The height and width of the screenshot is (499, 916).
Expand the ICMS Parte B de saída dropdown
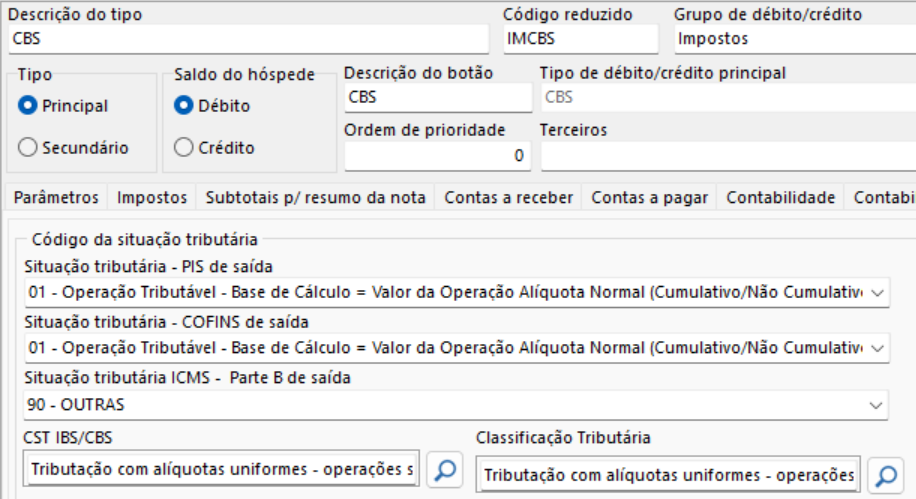[877, 404]
